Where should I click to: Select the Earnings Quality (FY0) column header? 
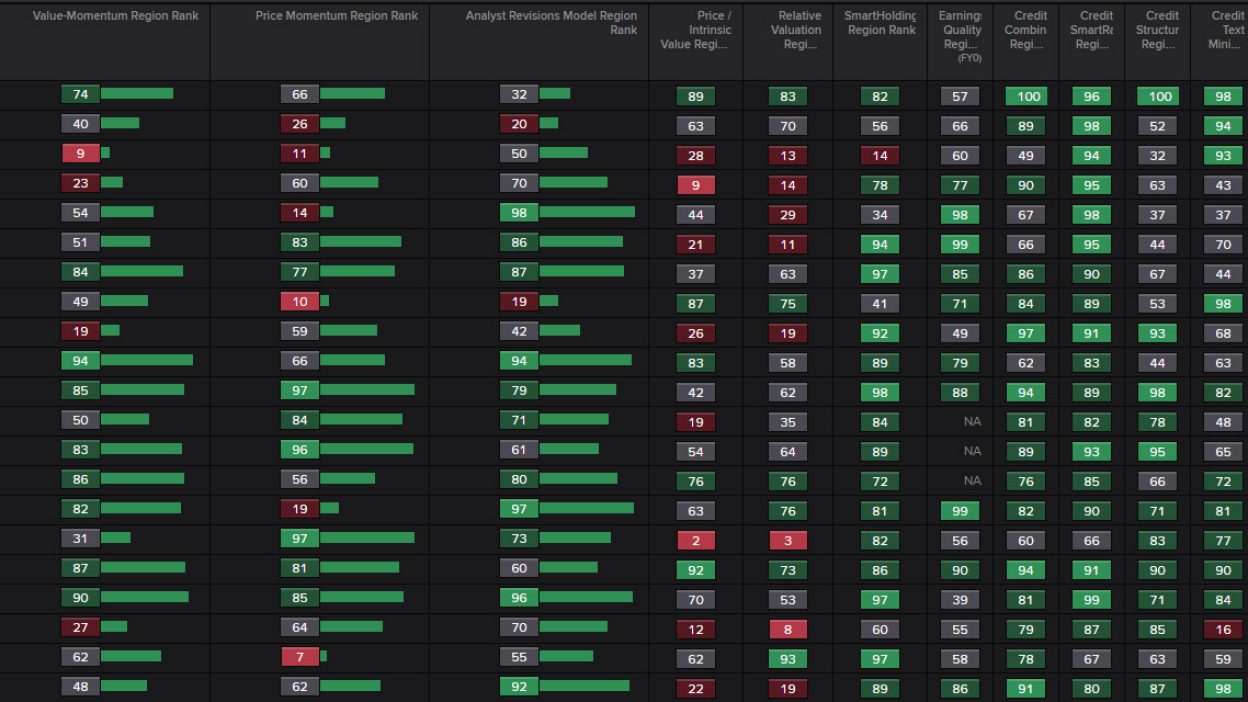coord(960,37)
